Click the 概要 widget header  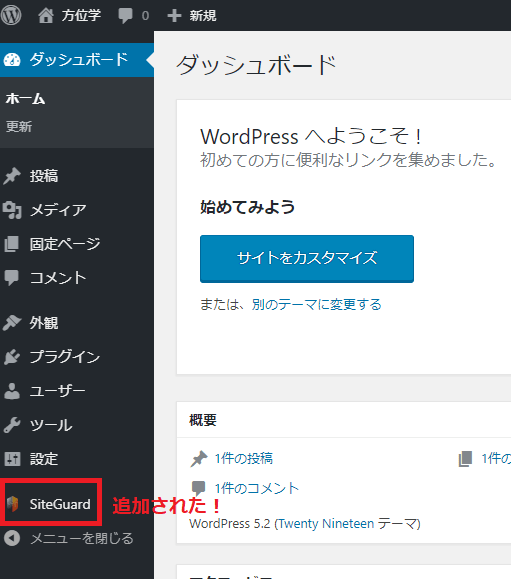(344, 420)
